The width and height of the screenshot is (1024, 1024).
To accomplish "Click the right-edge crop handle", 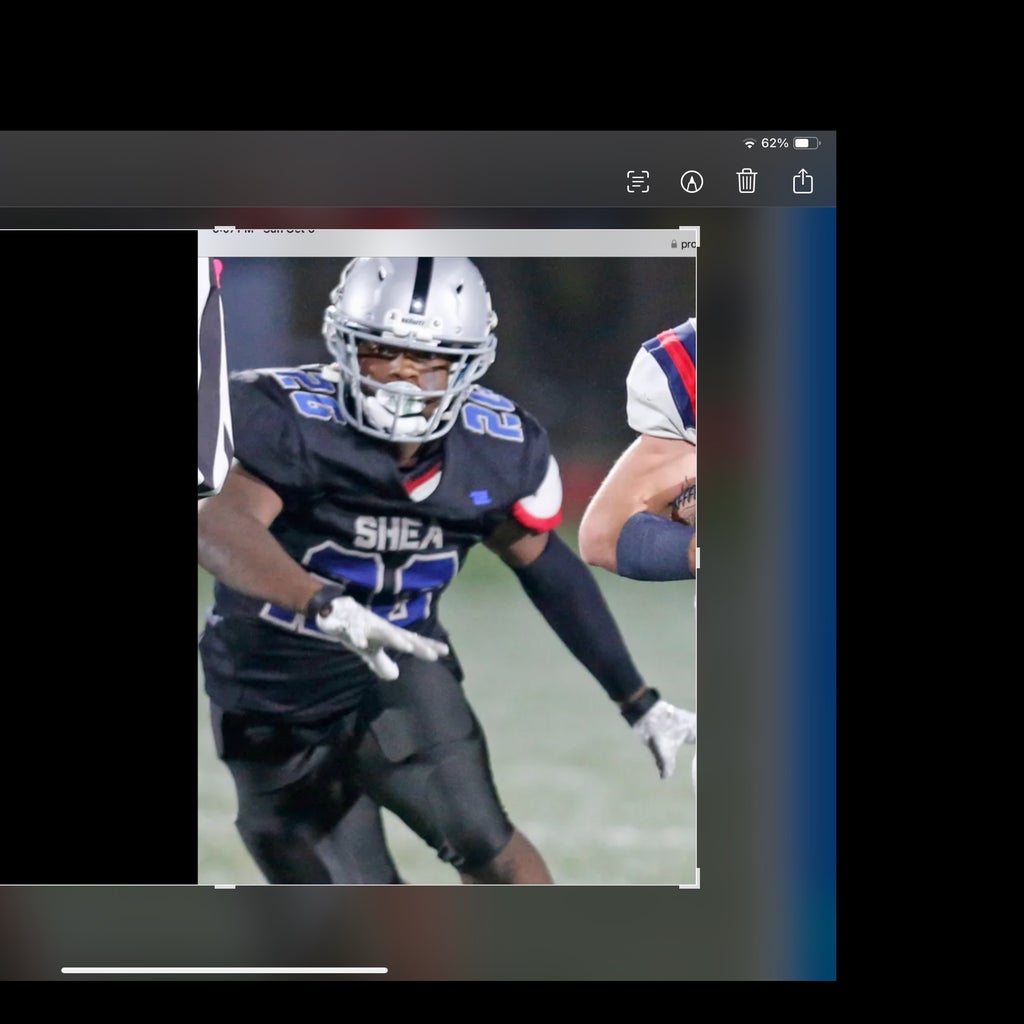I will (697, 558).
